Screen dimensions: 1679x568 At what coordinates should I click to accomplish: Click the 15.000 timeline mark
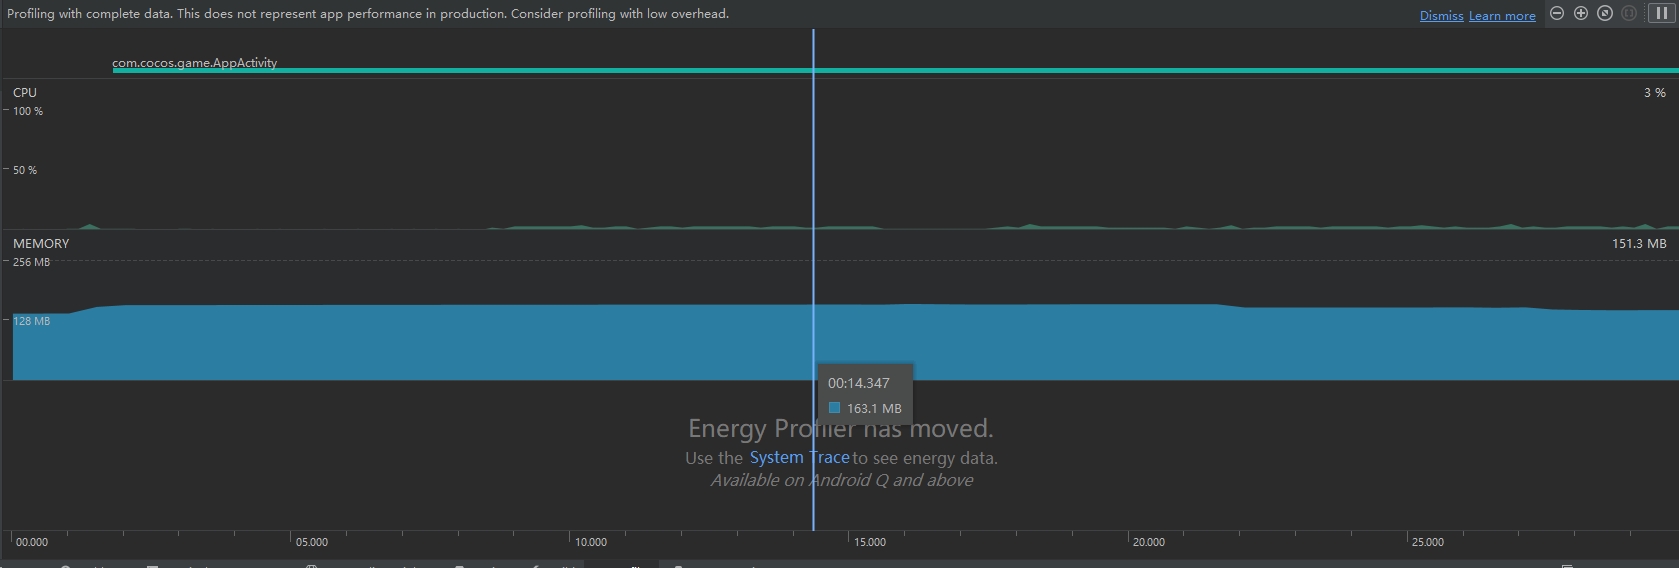click(869, 542)
